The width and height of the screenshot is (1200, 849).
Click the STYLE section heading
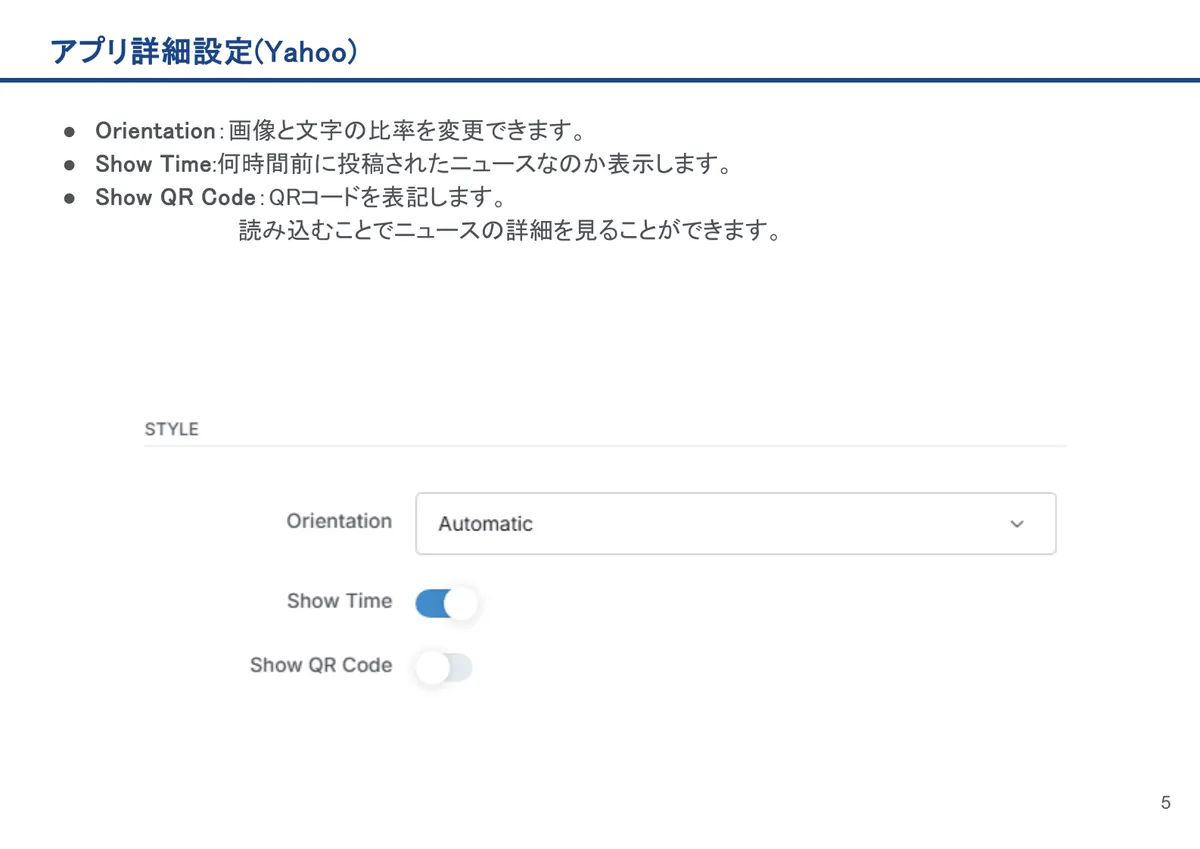172,429
